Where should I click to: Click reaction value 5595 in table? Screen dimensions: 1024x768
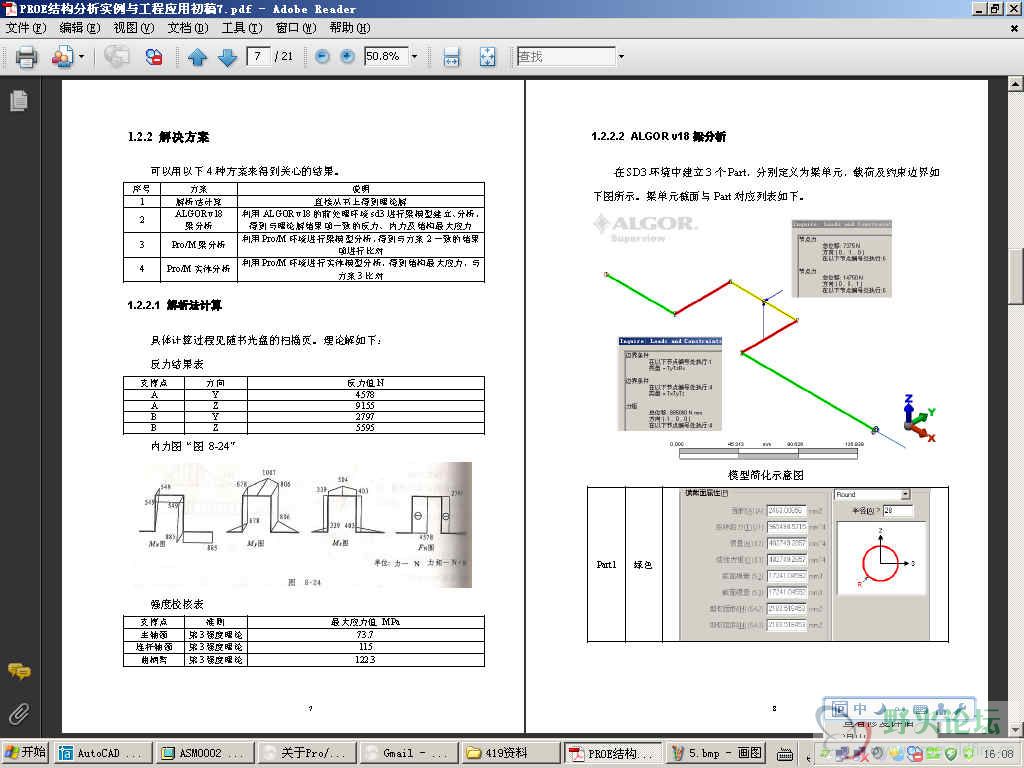point(365,428)
